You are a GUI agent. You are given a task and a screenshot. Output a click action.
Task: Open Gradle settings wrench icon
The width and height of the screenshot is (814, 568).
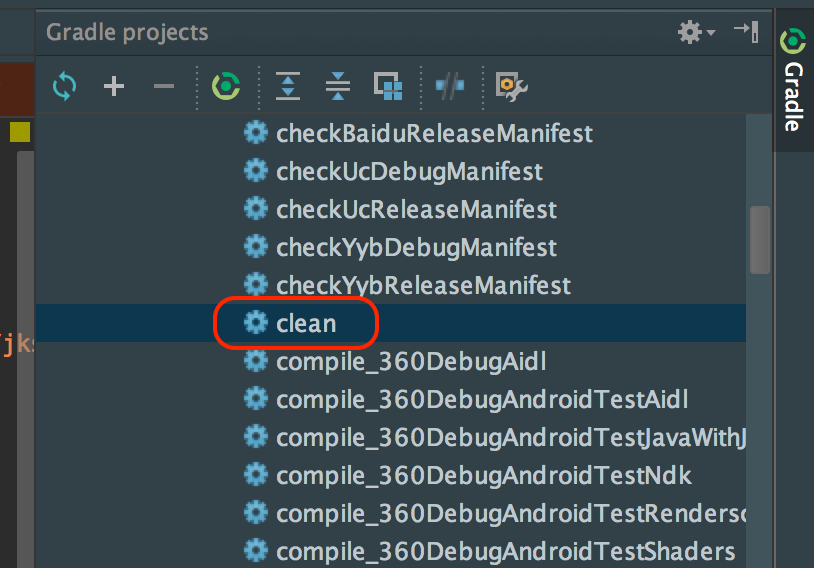click(511, 87)
